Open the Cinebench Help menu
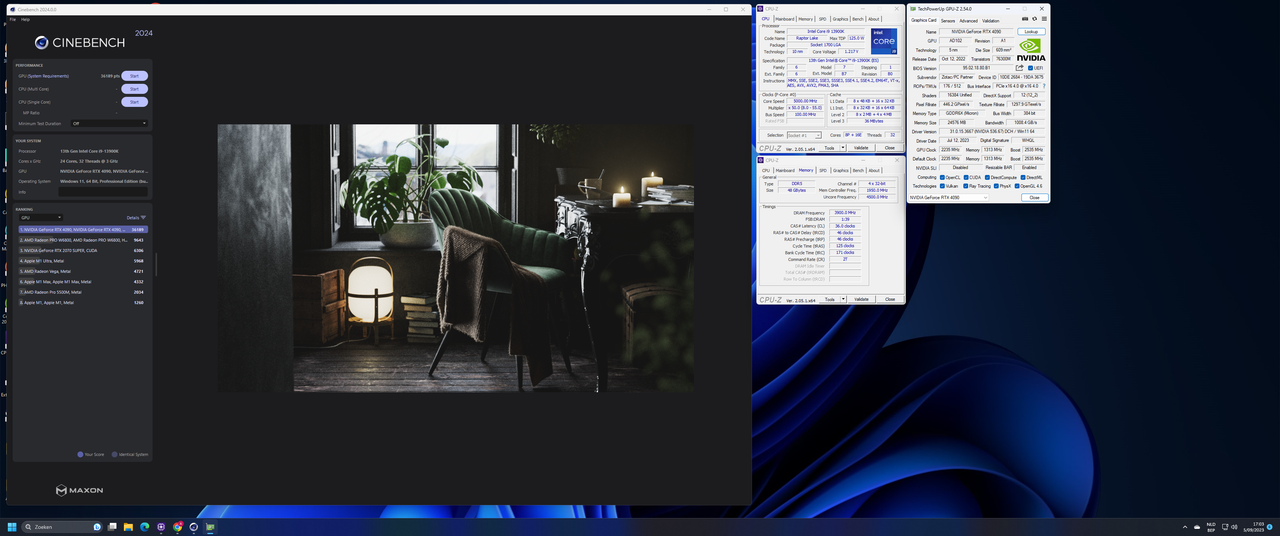Screen dimensions: 1280x536 click(x=25, y=19)
